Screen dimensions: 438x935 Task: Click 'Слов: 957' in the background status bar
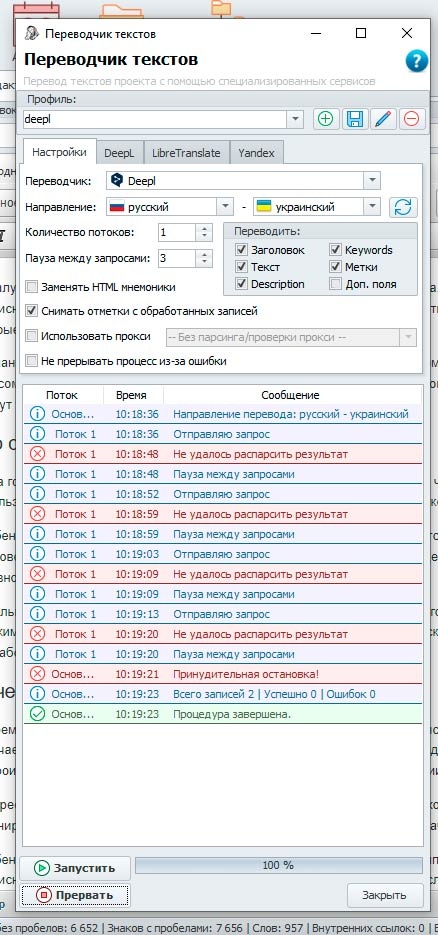tap(279, 928)
